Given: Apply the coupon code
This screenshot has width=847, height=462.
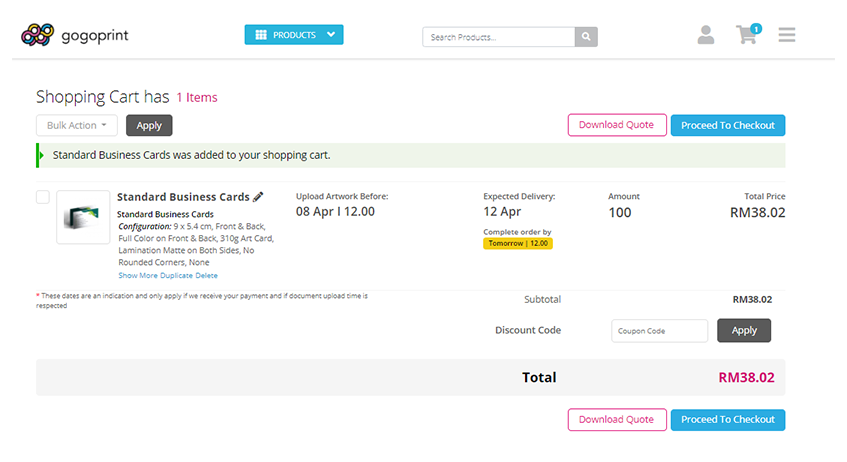Looking at the screenshot, I should 744,330.
